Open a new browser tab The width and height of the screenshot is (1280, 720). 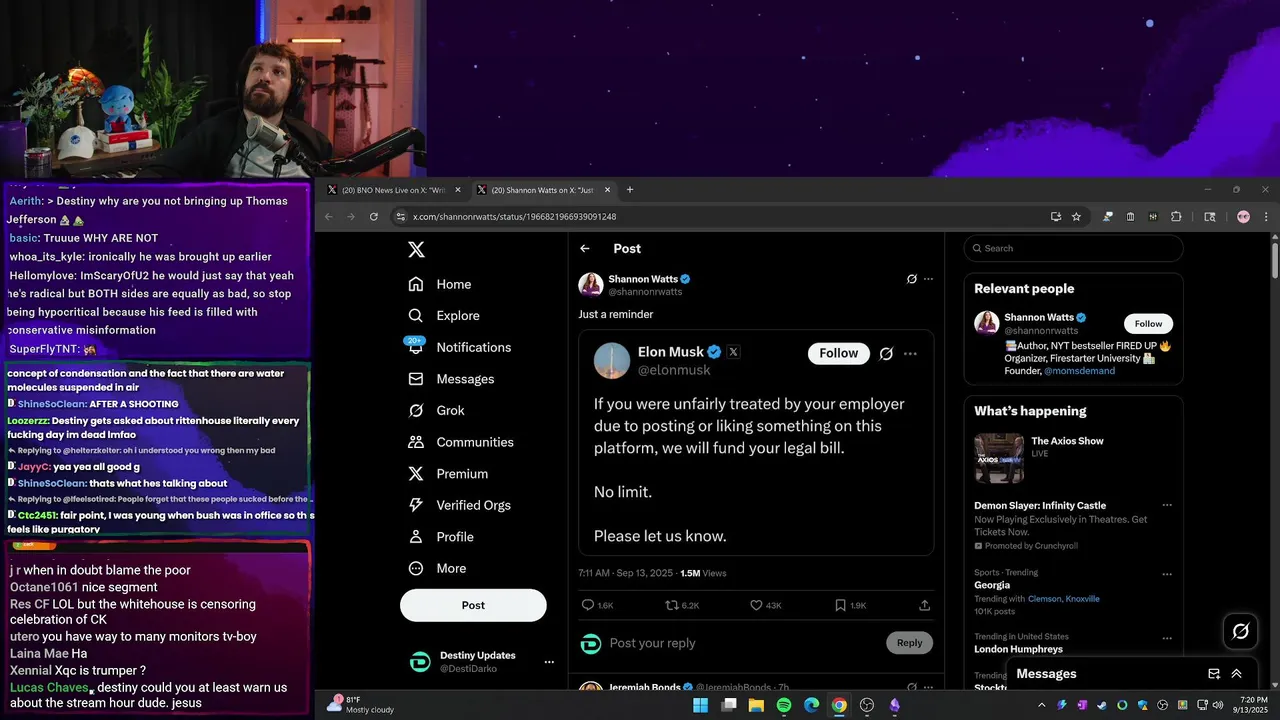coord(630,190)
